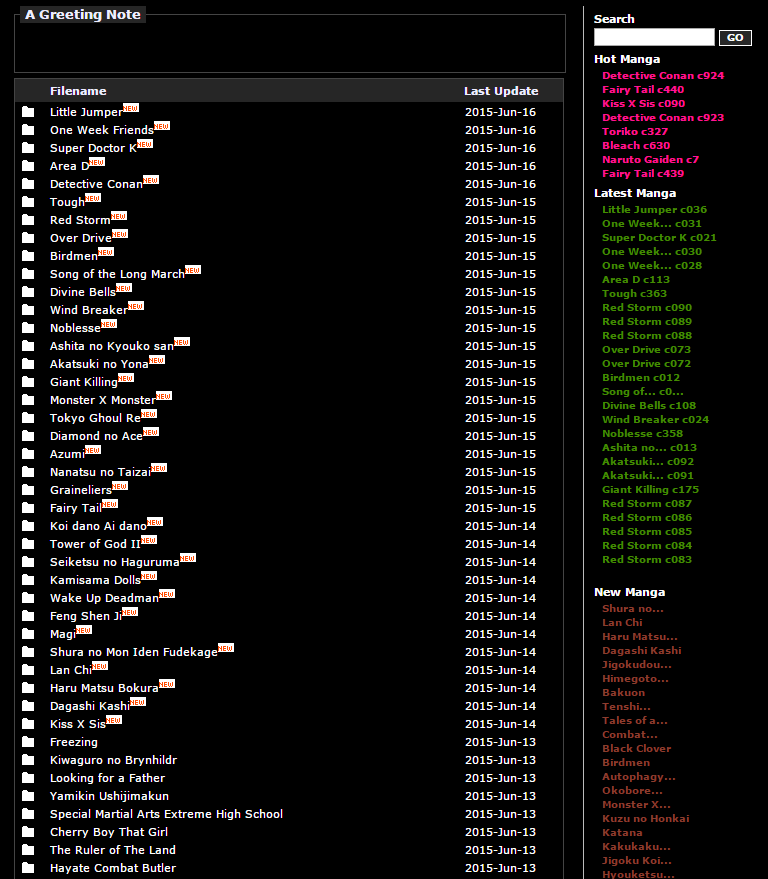Image resolution: width=768 pixels, height=879 pixels.
Task: Open the Seiketsu no Haguruma folder
Action: 114,562
